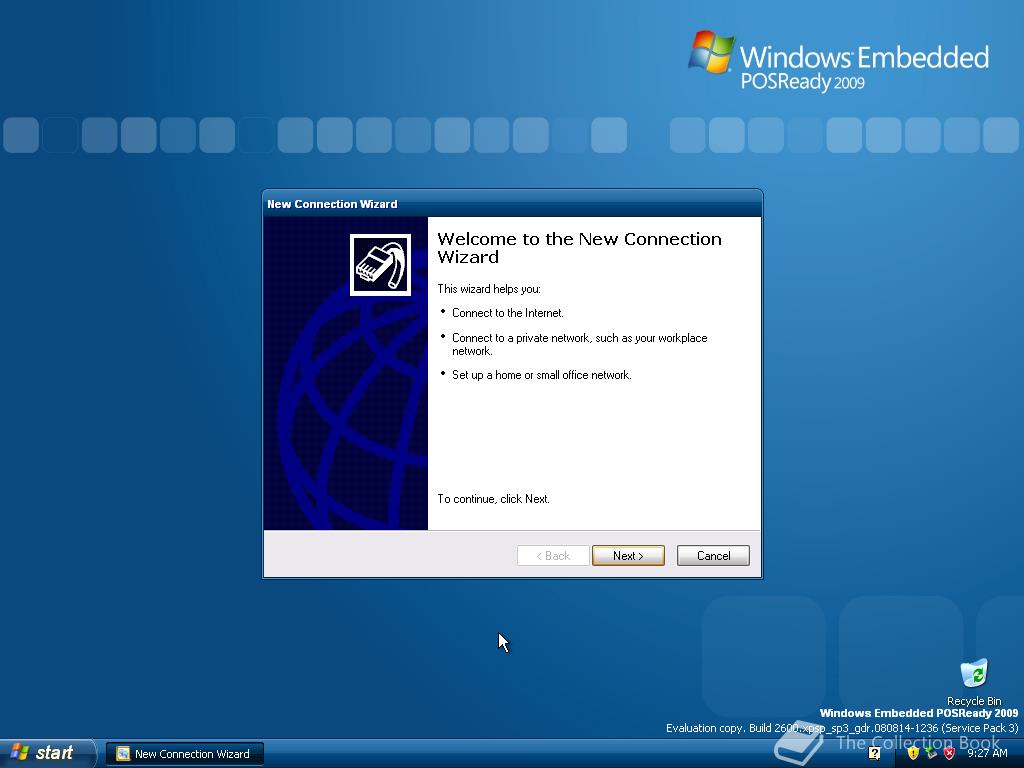Click the "Connect to the Internet." bullet text
1024x768 pixels.
coord(507,313)
